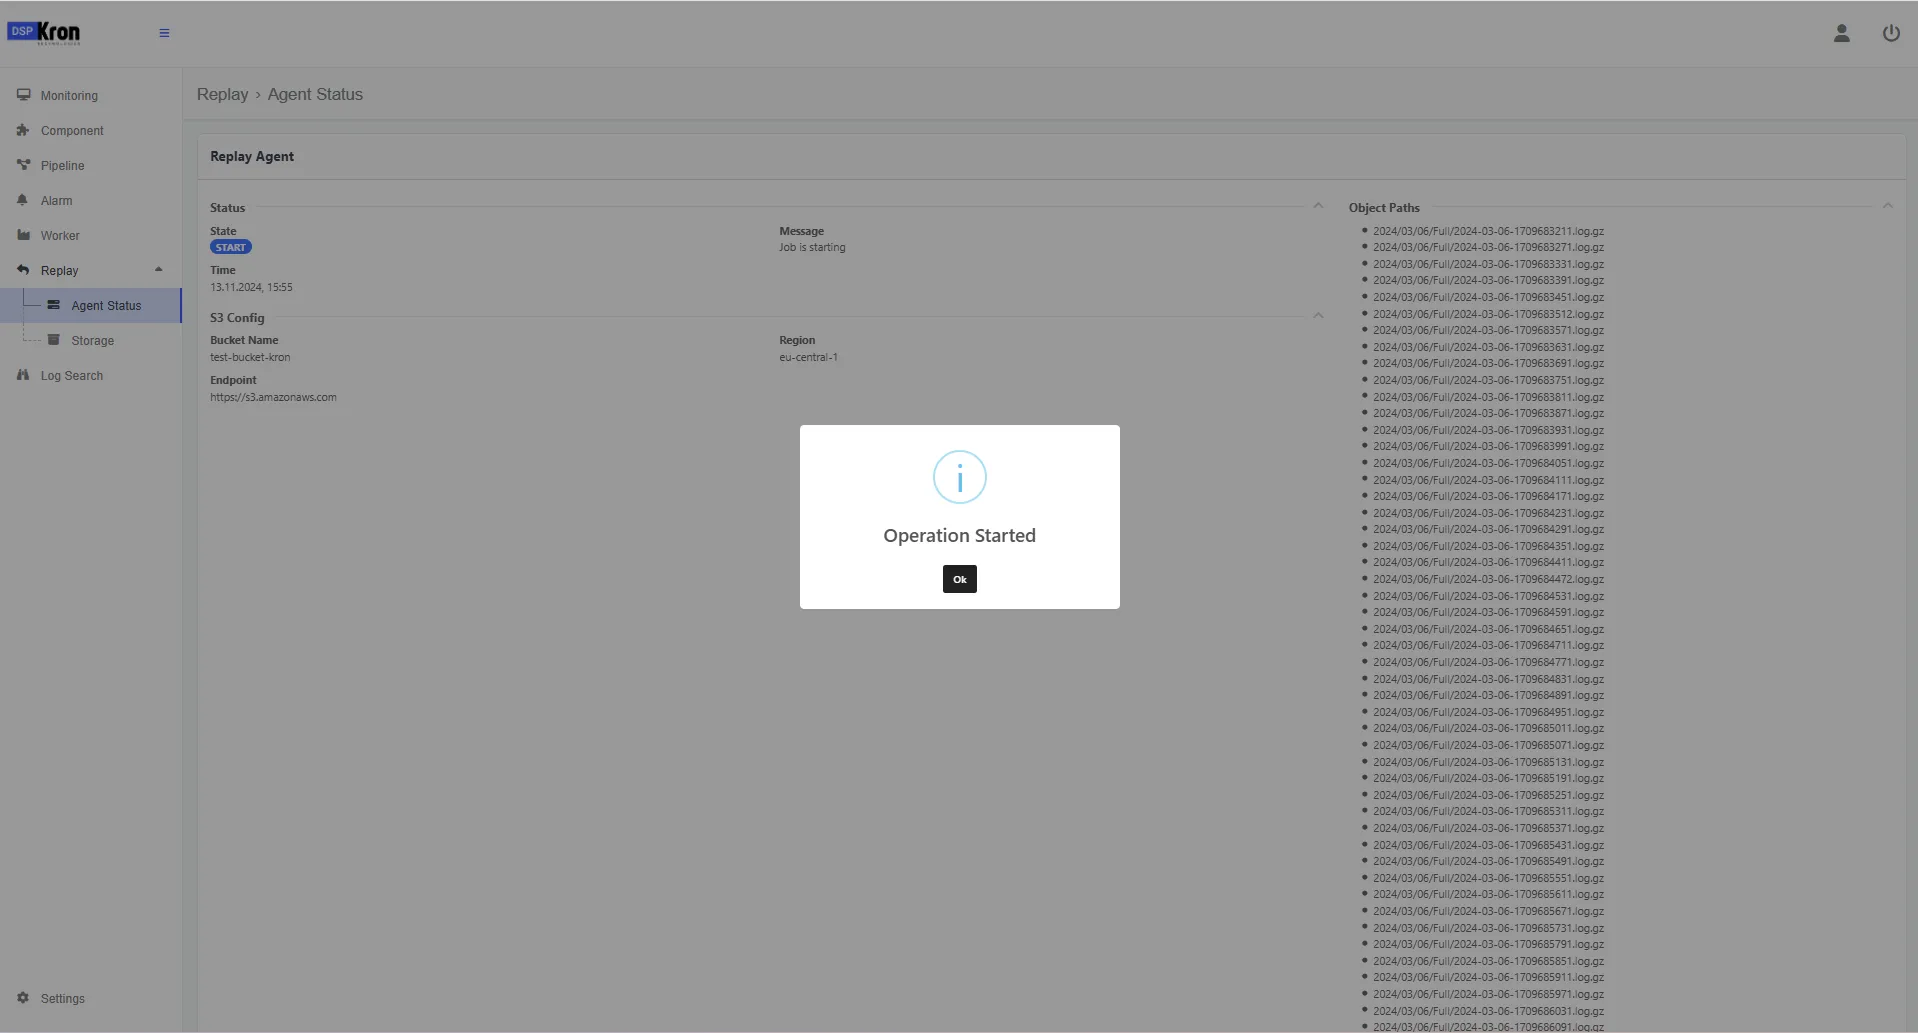Click the Agent Status server icon

click(54, 305)
